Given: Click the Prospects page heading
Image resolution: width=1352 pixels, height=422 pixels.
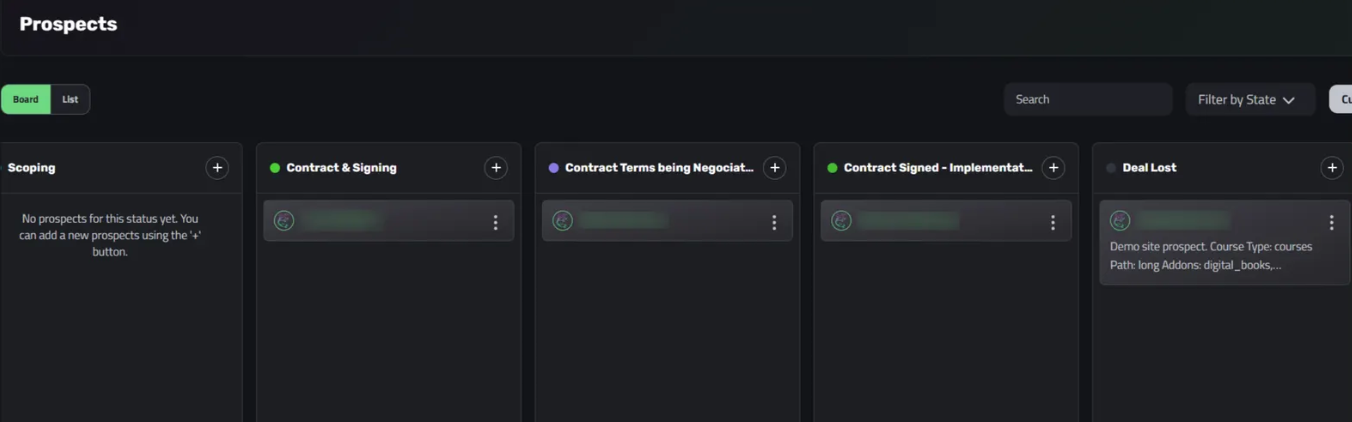Looking at the screenshot, I should coord(68,24).
